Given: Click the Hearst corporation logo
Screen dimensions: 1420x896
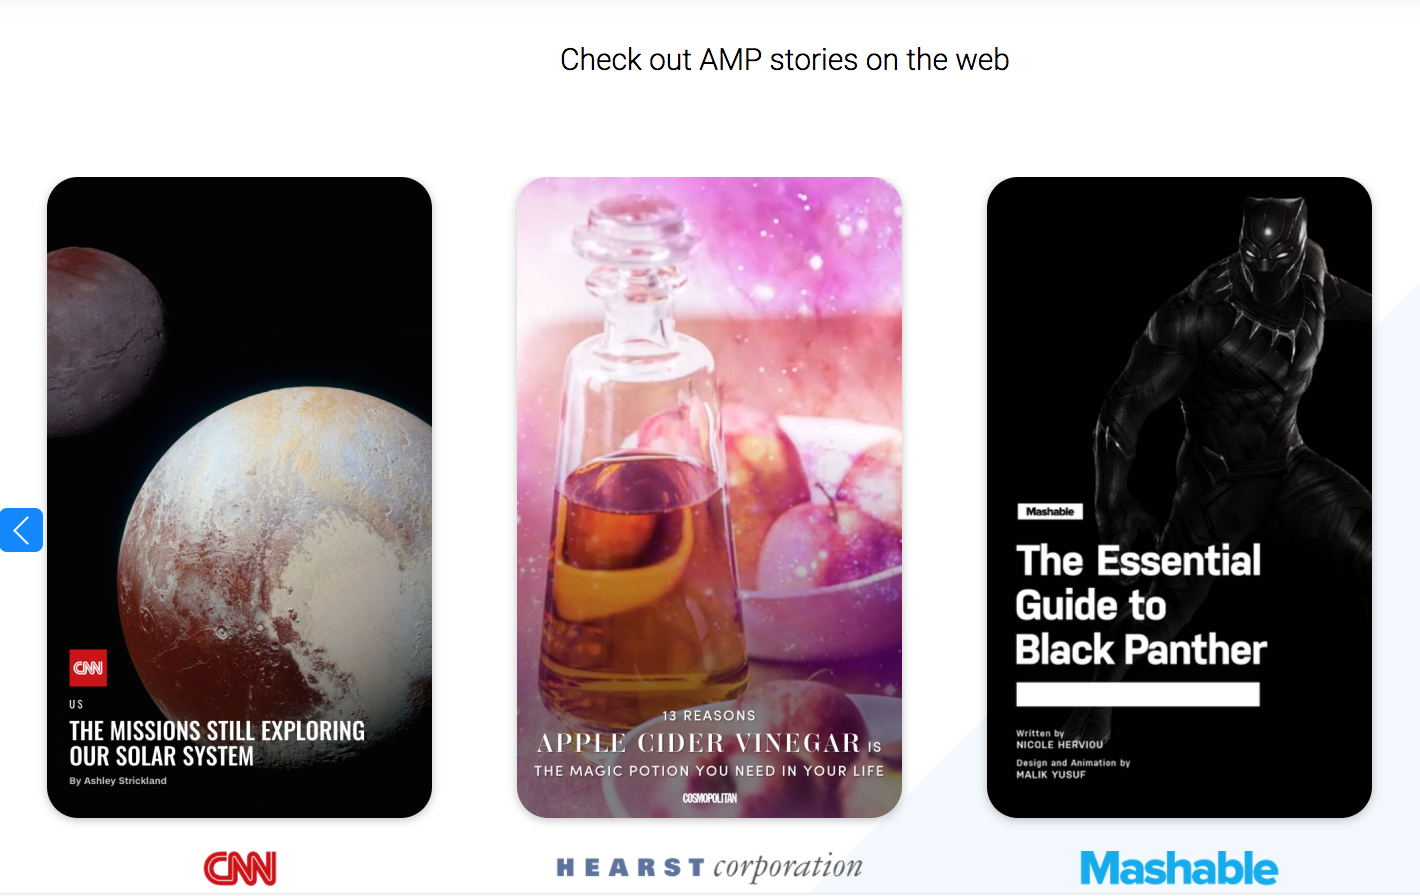Looking at the screenshot, I should (x=709, y=867).
